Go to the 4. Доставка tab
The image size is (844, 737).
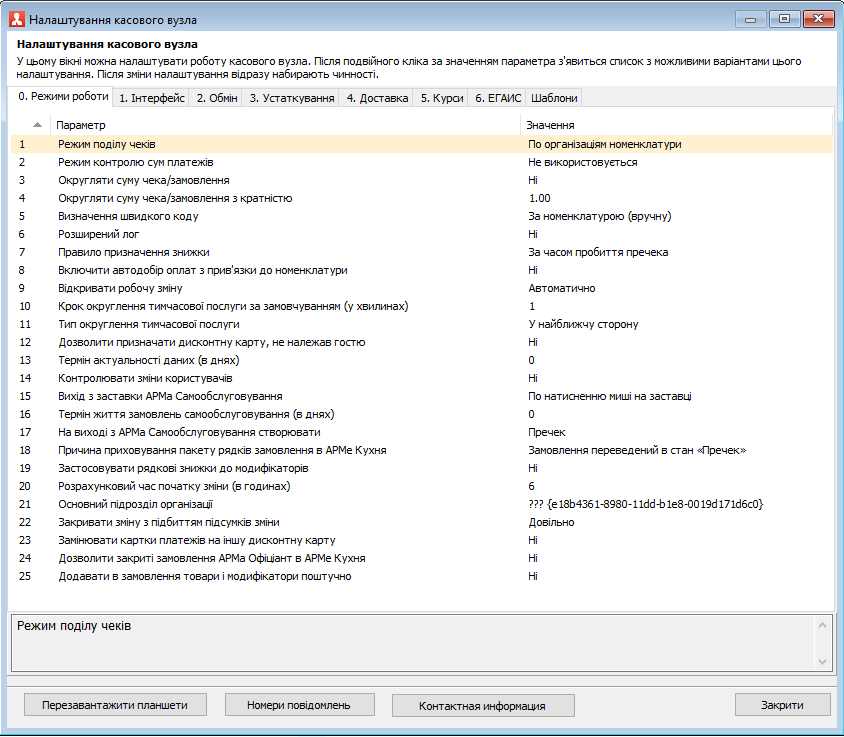(377, 98)
